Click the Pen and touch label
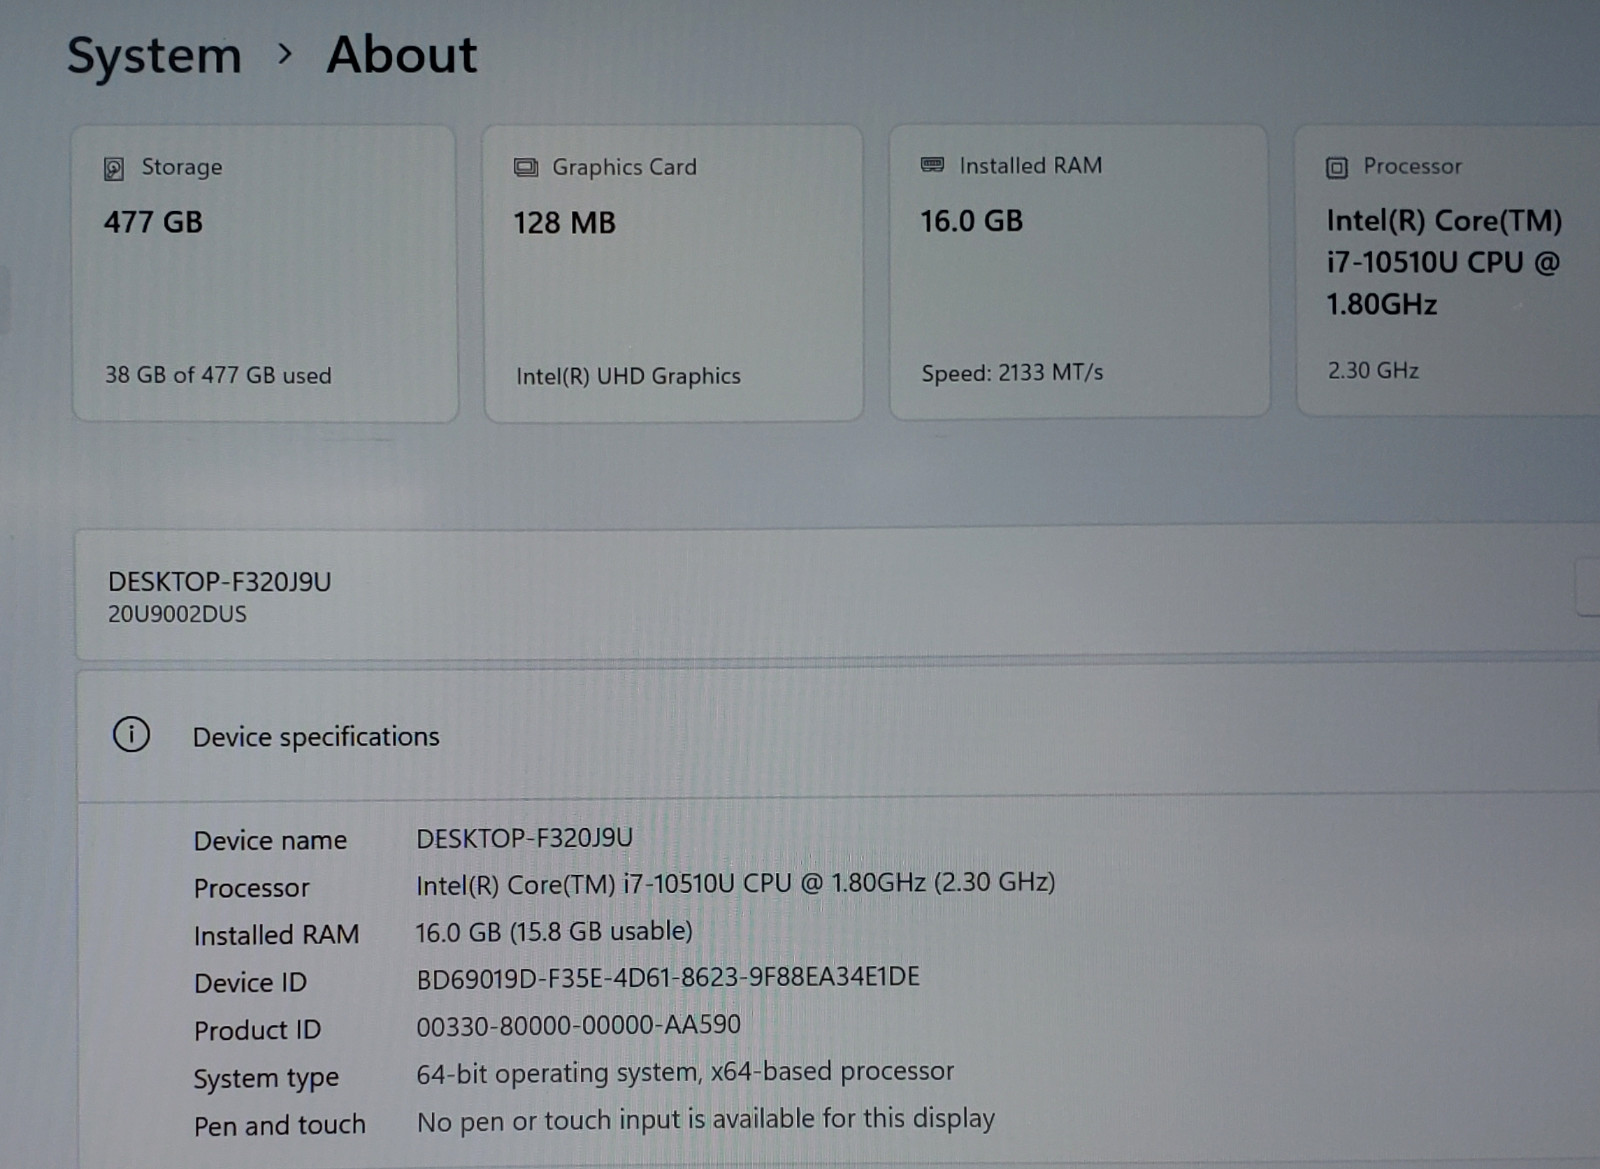This screenshot has width=1600, height=1169. point(279,1125)
